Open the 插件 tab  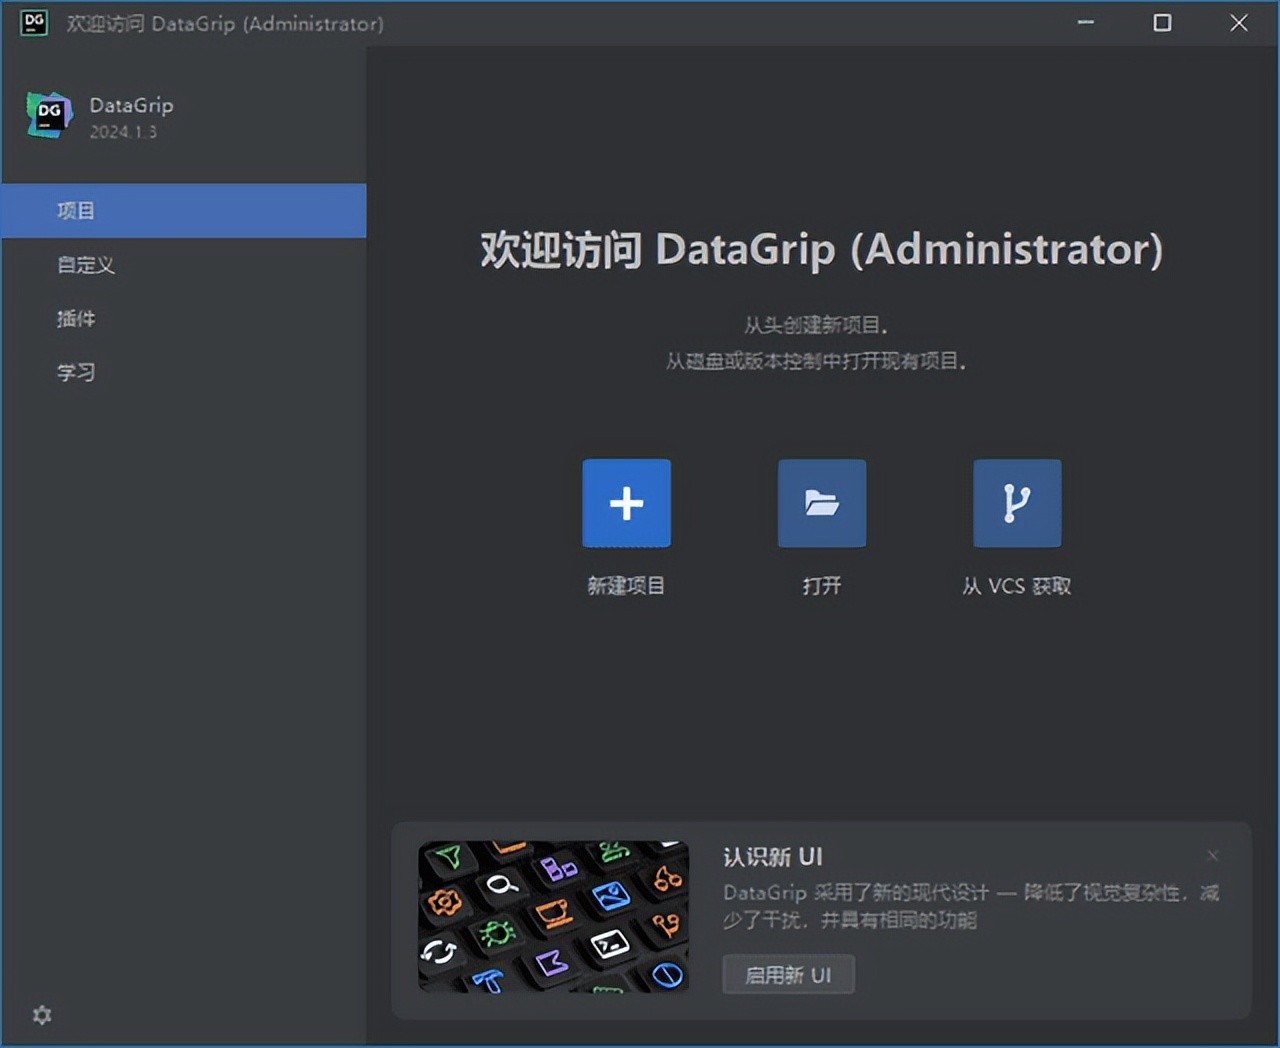point(76,319)
